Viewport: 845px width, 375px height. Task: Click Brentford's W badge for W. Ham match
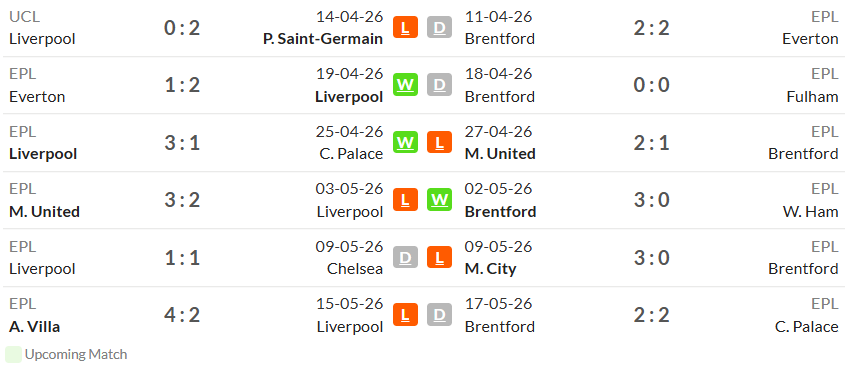tap(440, 199)
